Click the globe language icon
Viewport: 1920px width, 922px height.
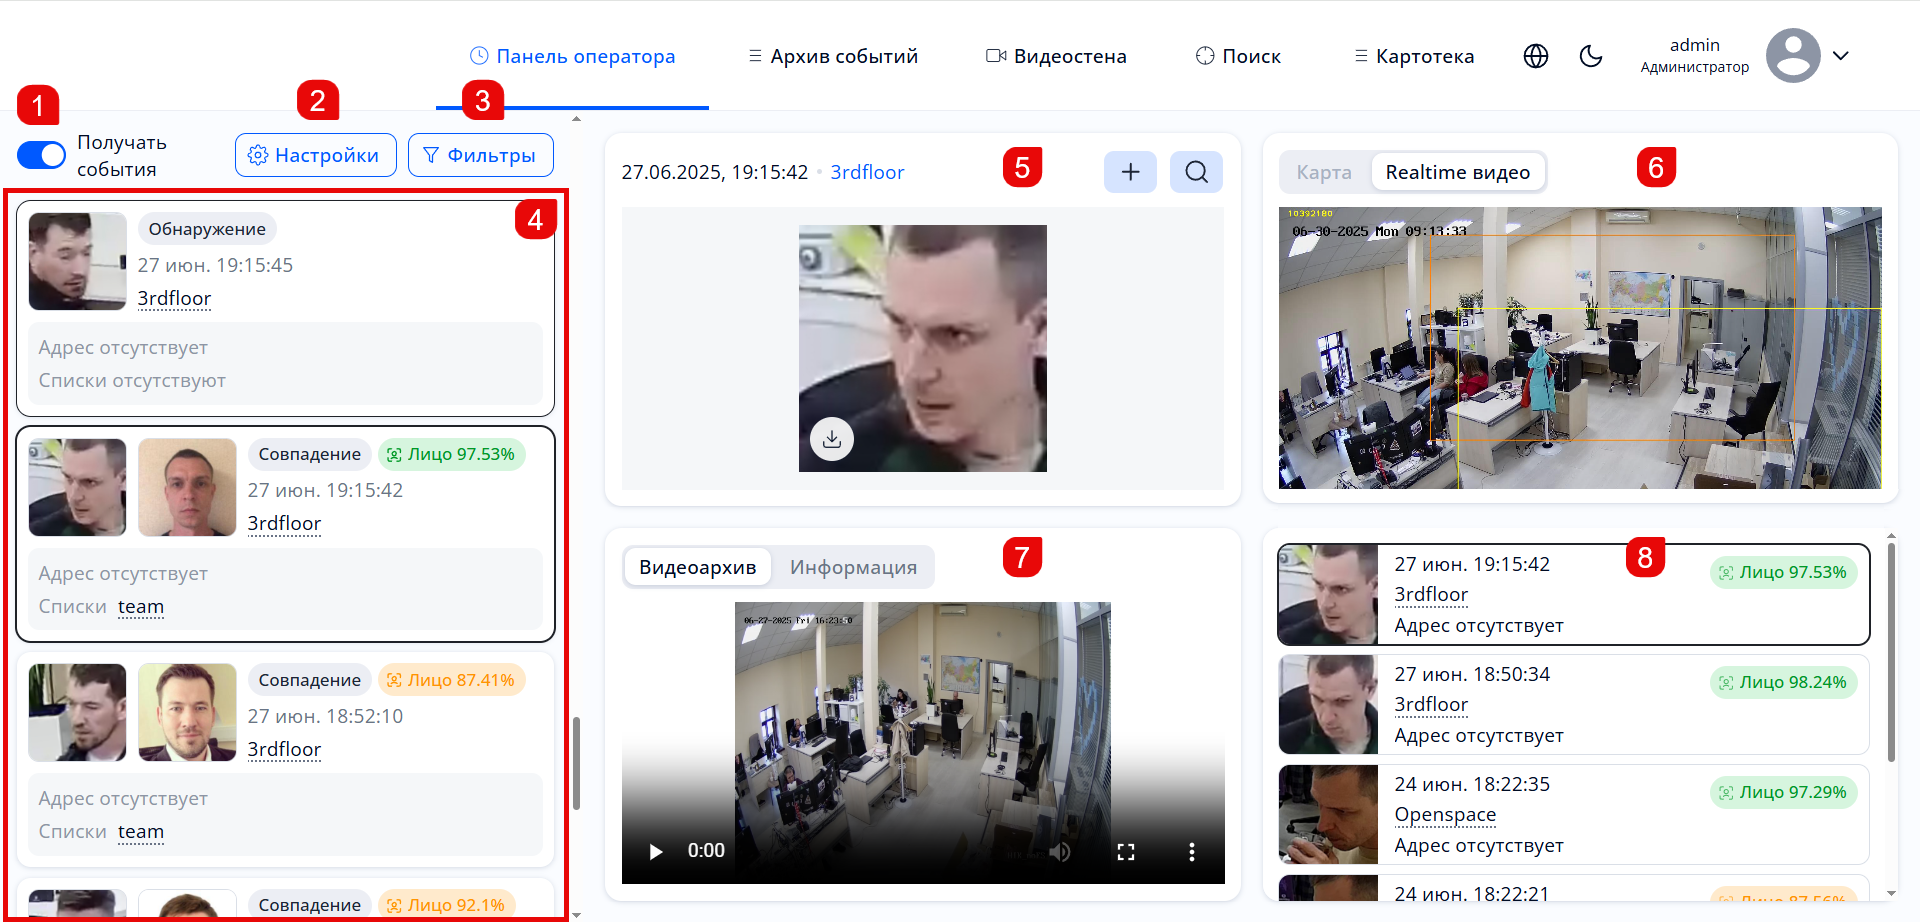1536,56
